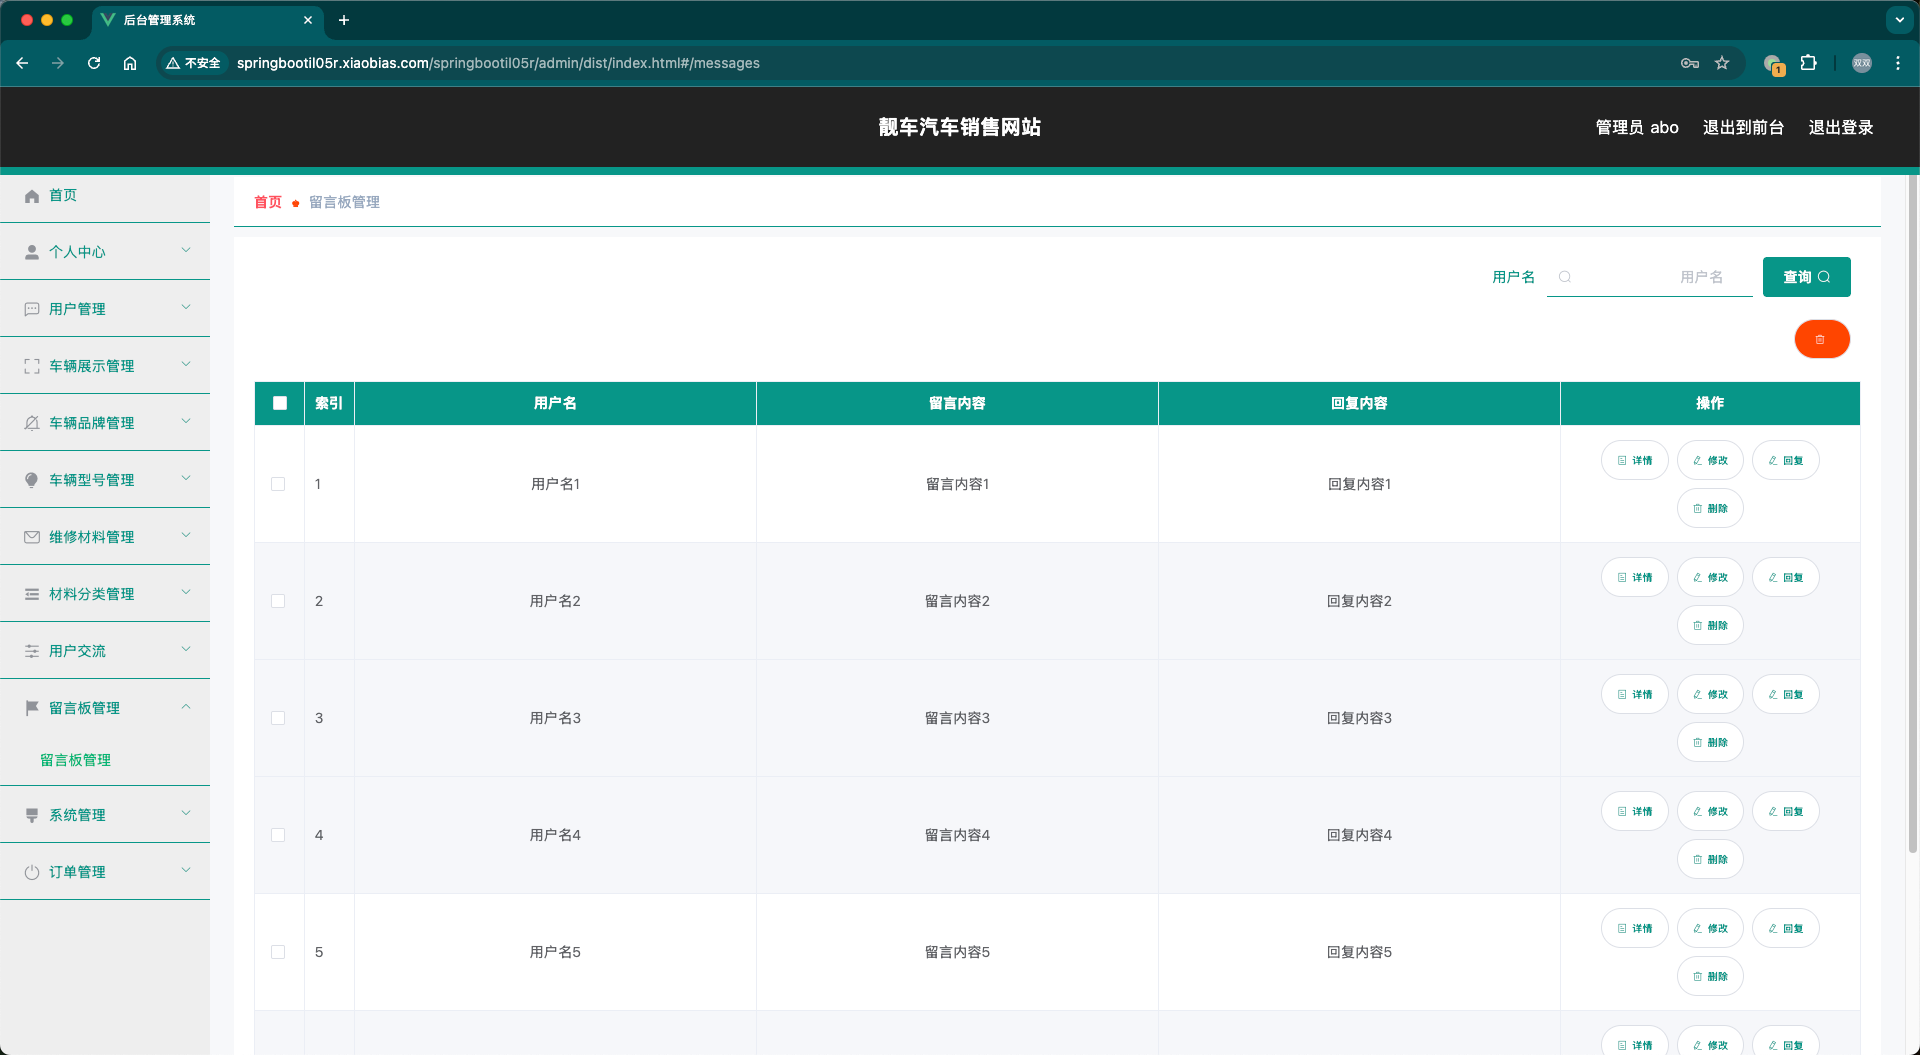Click the sliders icon beside 用户交流

(x=32, y=651)
